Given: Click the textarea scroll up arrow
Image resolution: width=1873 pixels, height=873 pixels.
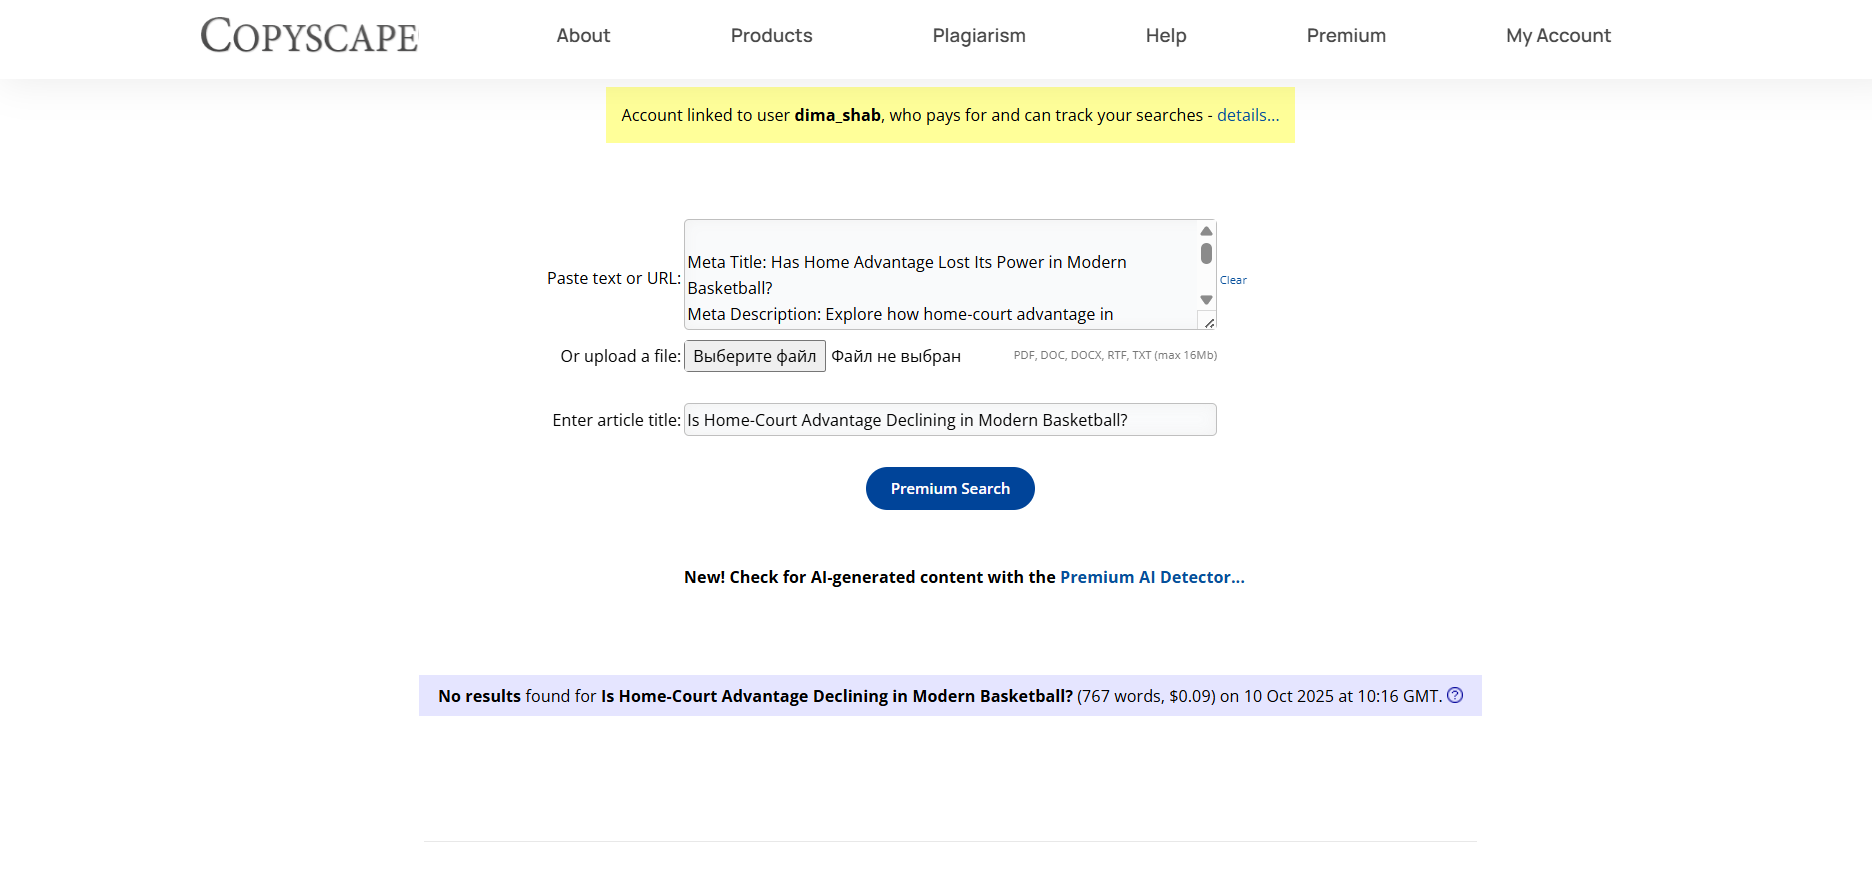Looking at the screenshot, I should click(1206, 231).
